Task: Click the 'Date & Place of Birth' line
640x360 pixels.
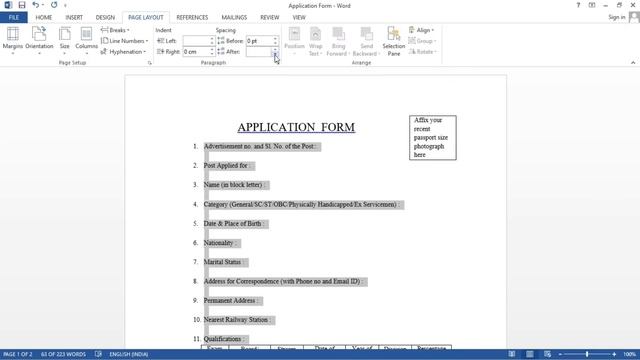Action: tap(234, 224)
